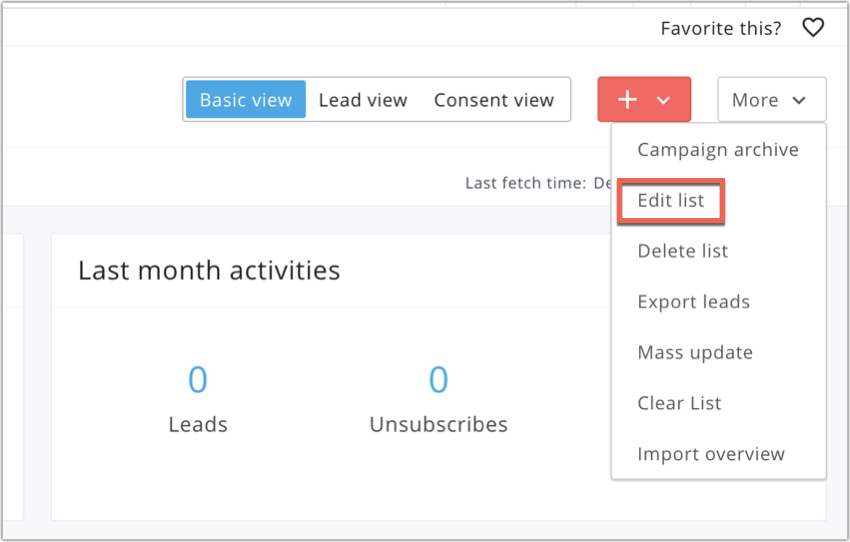
Task: Choose Mass update menu entry
Action: click(x=695, y=353)
